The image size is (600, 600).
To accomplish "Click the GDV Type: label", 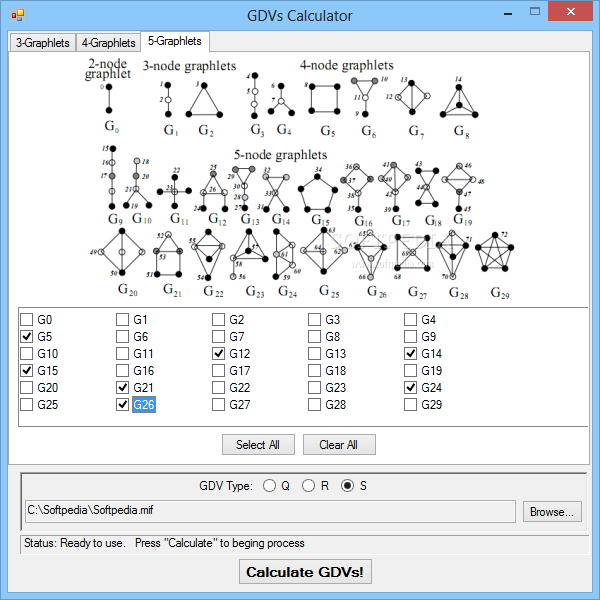I will point(226,486).
